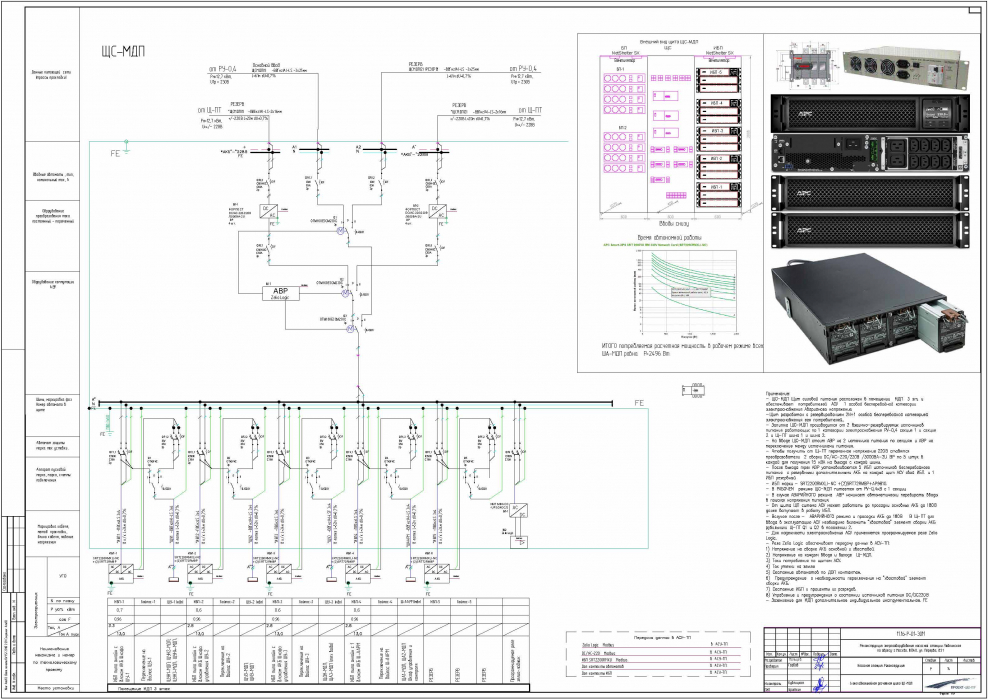Screen dimensions: 988x699
Task: Click the ЩС-МДП drawing title
Action: tap(125, 54)
